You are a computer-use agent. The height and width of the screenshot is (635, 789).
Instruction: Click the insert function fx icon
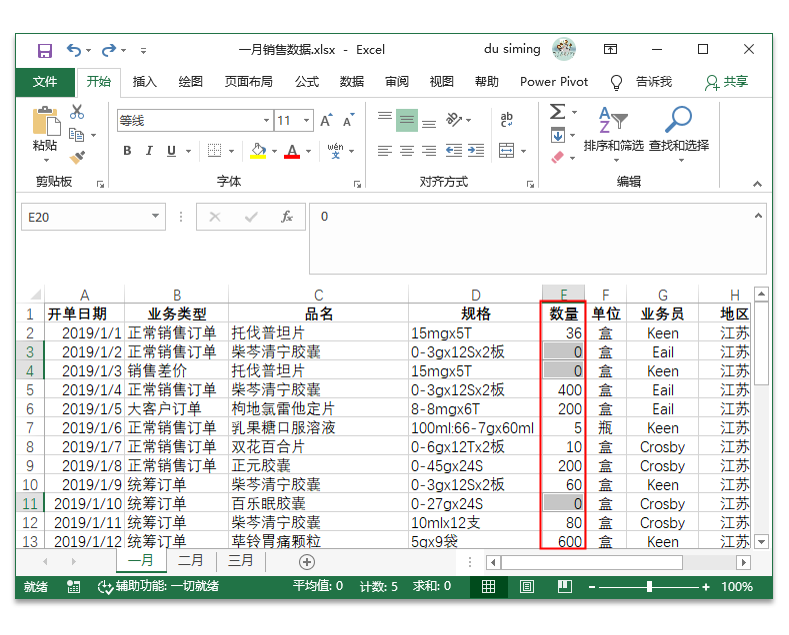click(x=287, y=217)
